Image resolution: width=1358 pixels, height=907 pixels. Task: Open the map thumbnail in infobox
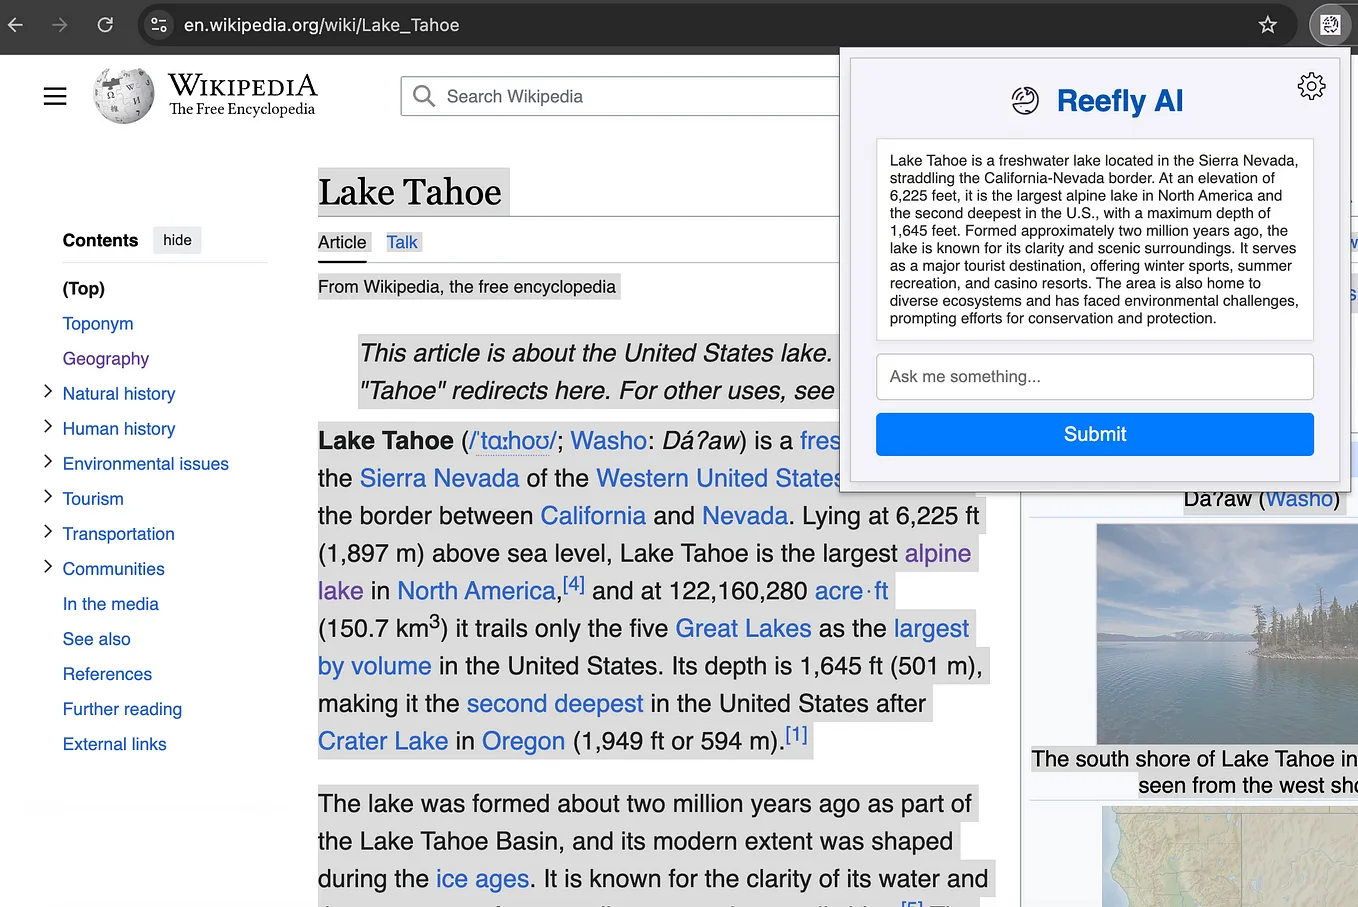[x=1229, y=856]
